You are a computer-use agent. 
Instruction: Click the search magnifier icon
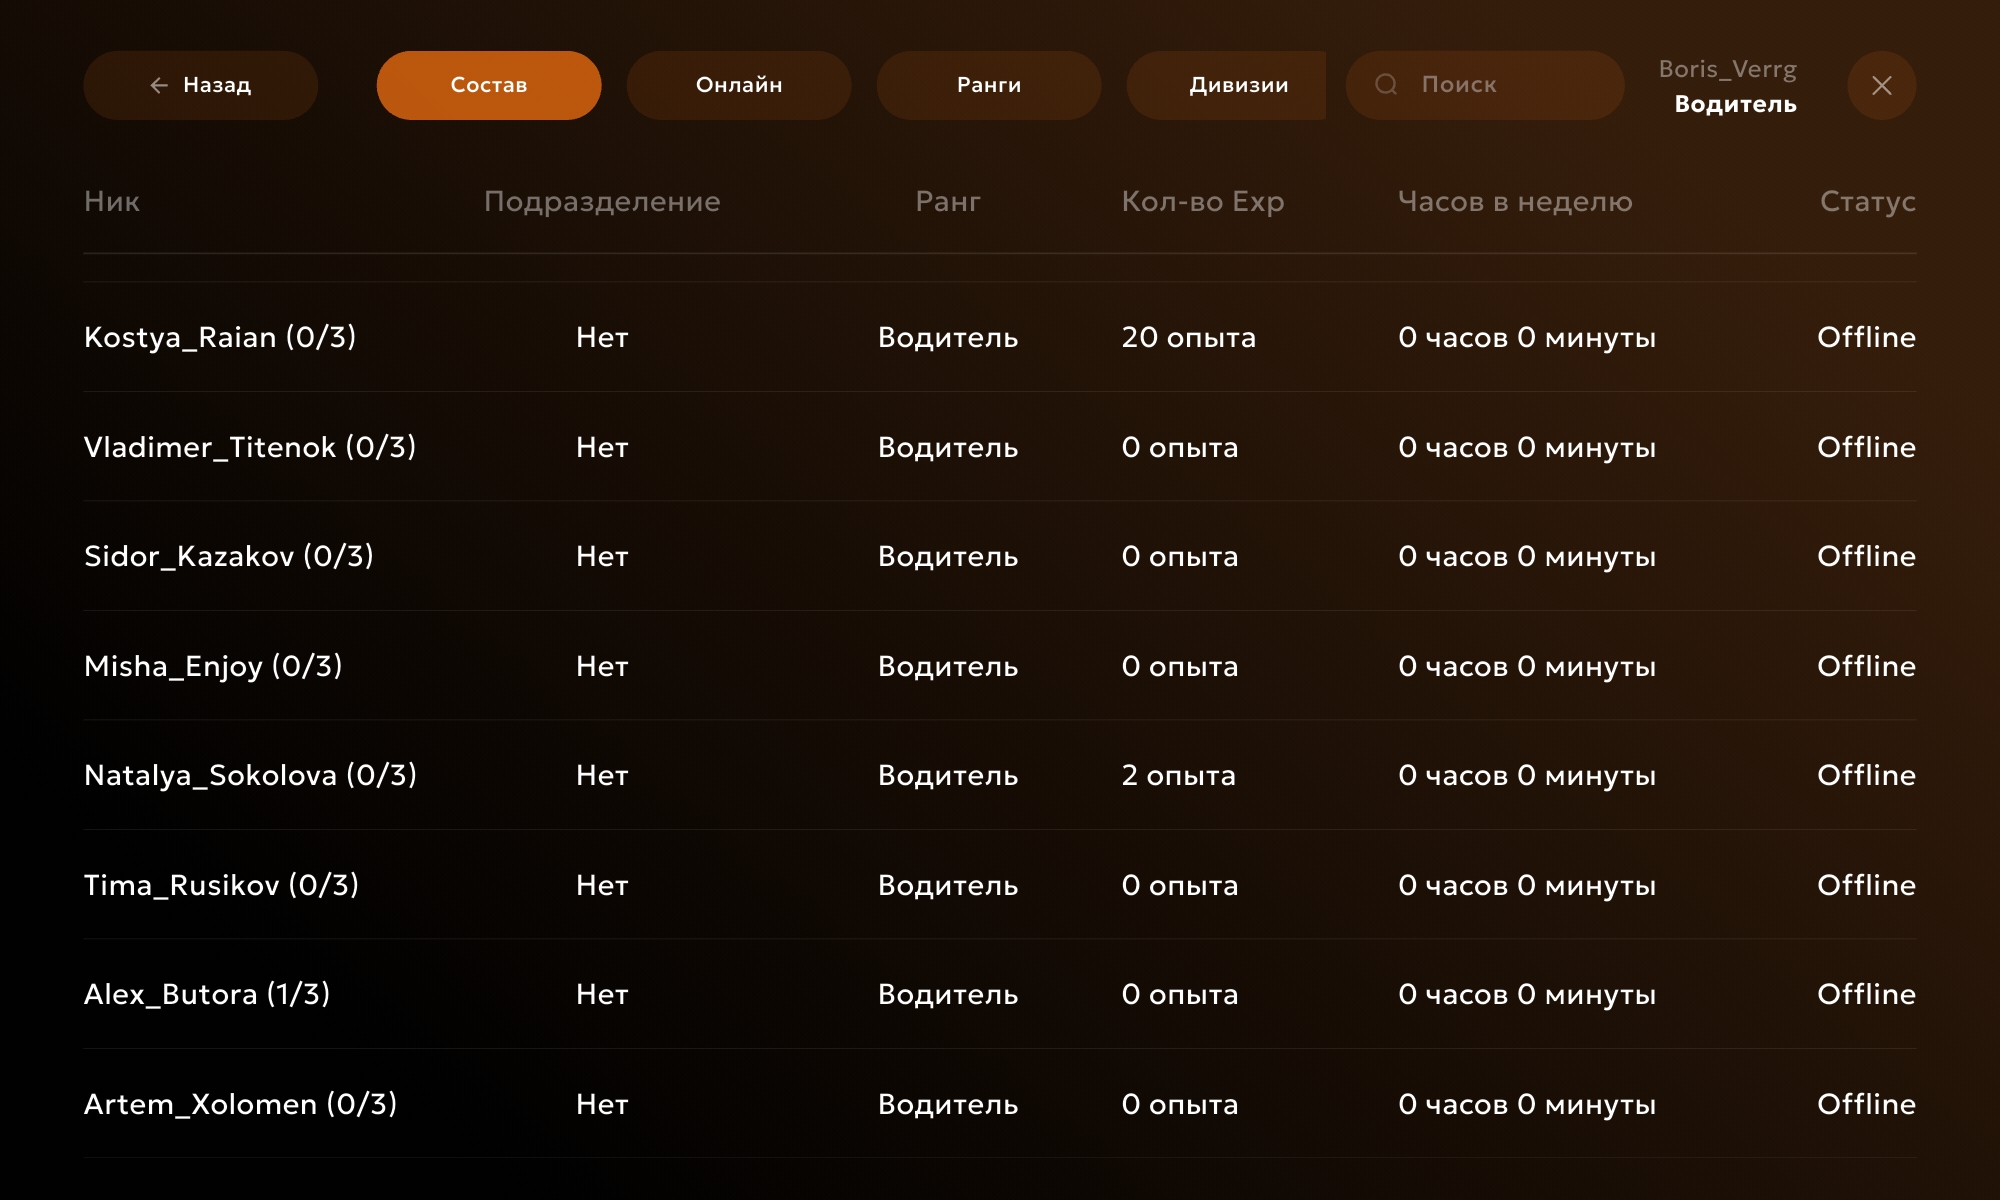(1386, 85)
